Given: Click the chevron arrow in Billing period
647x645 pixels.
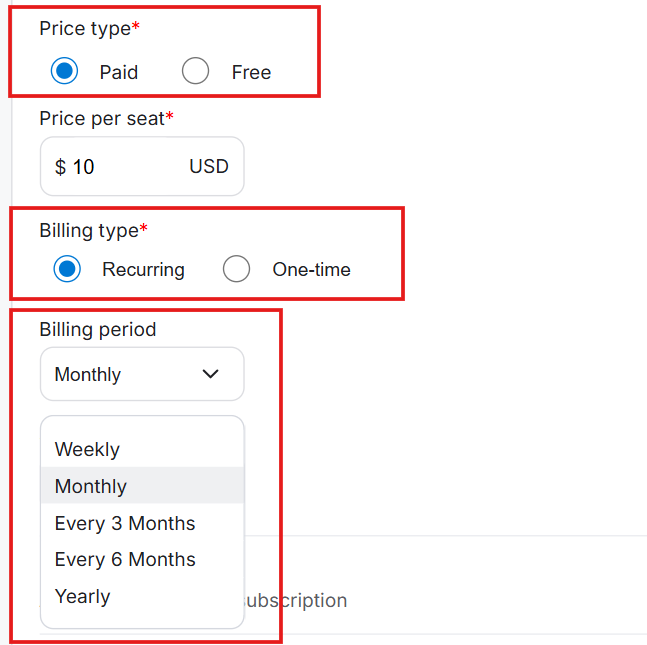Looking at the screenshot, I should [x=210, y=374].
